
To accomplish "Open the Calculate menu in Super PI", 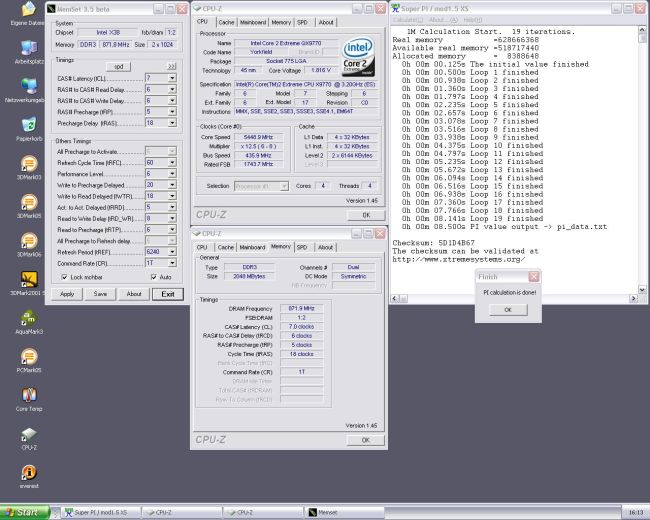I will (x=408, y=20).
